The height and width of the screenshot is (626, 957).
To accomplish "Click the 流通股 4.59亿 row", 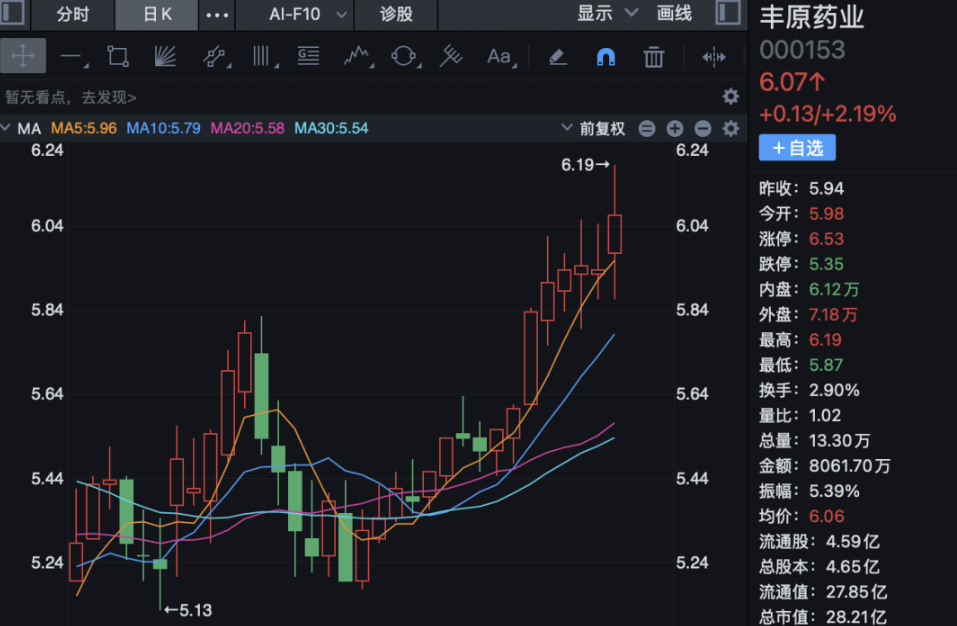I will tap(819, 542).
